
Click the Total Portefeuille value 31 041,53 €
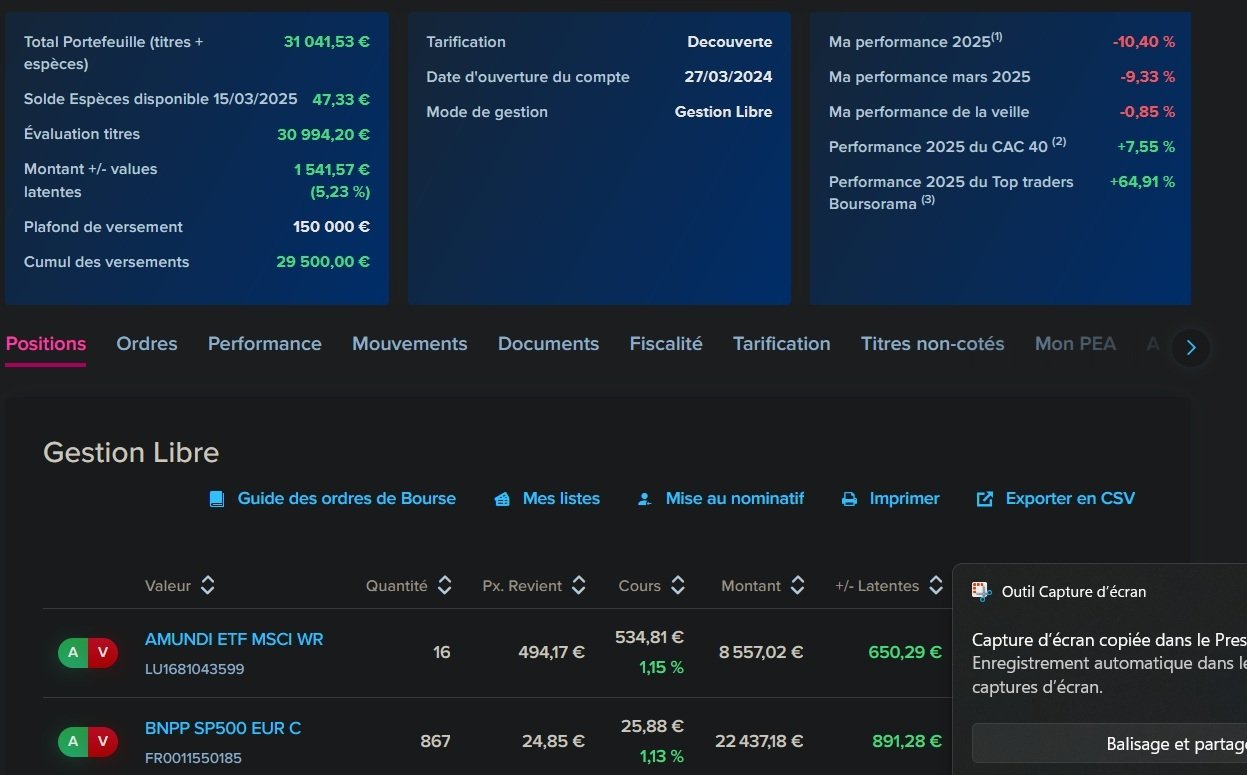point(327,42)
